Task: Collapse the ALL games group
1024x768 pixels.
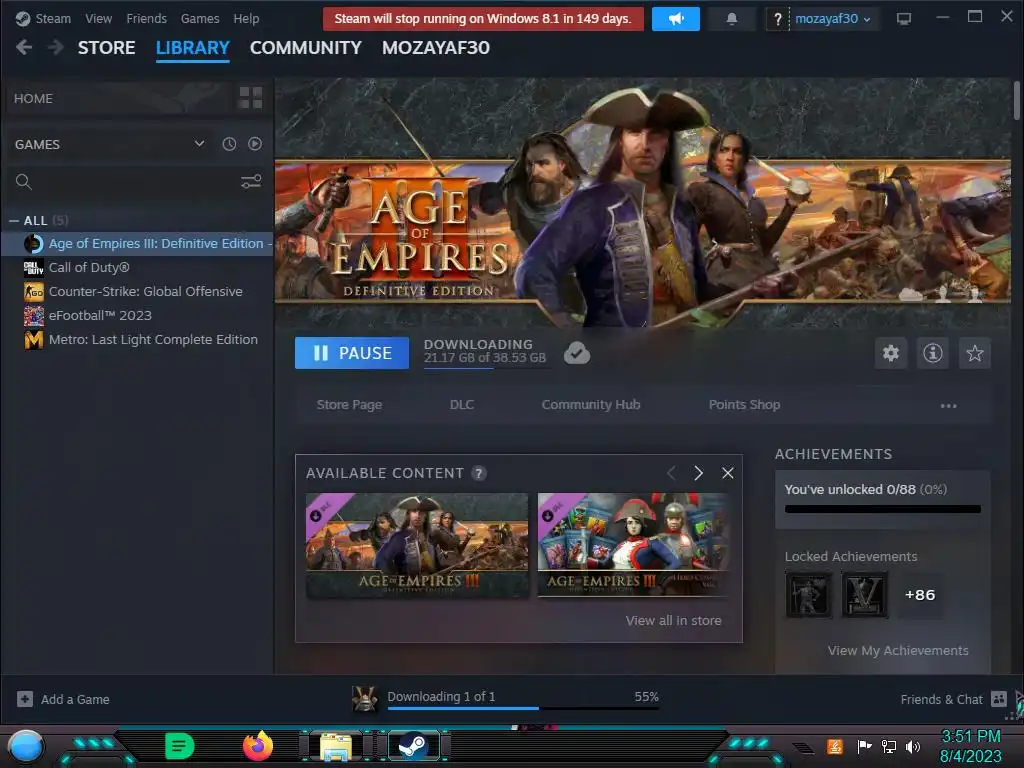Action: (14, 221)
